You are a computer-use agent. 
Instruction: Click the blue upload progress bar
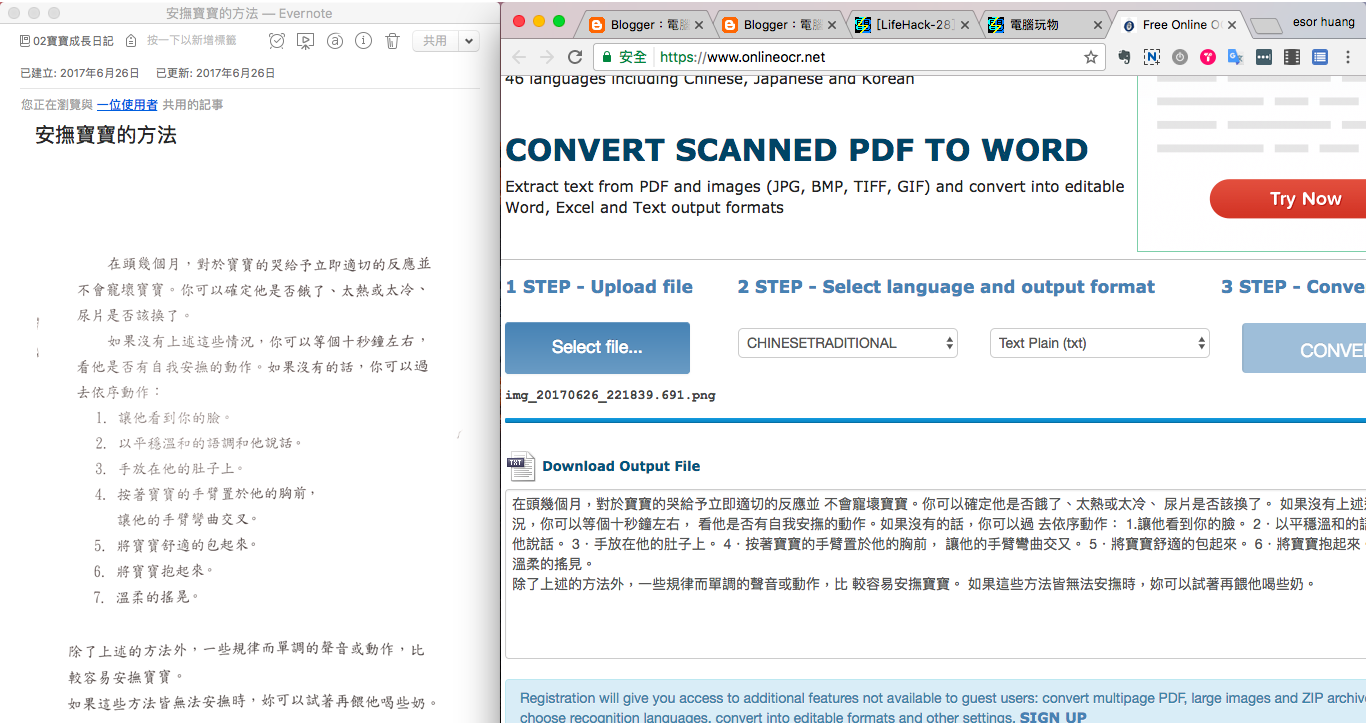coord(935,420)
